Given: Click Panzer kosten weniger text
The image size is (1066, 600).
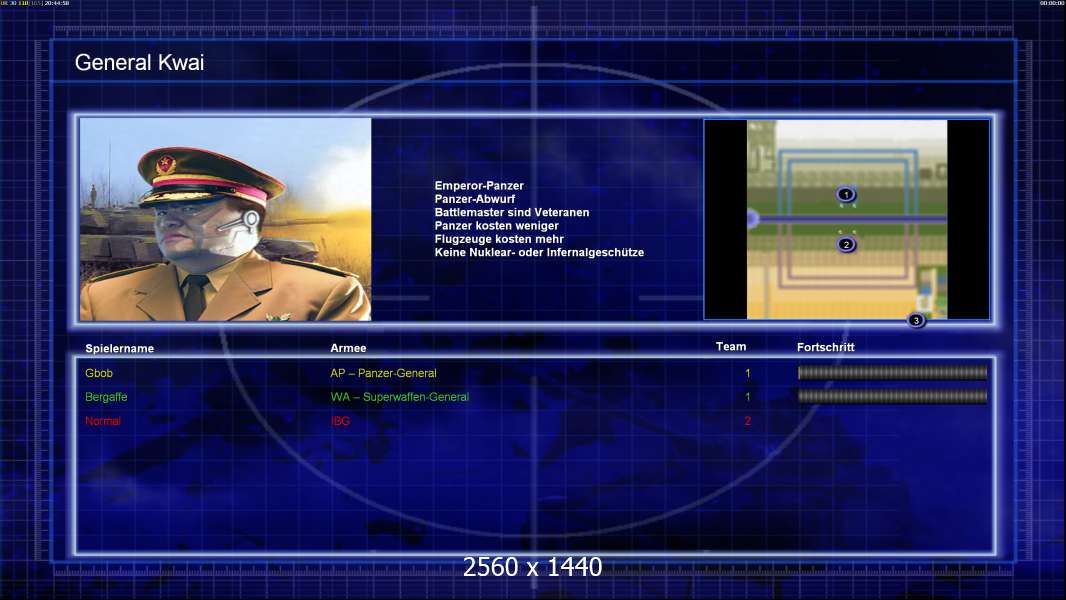Looking at the screenshot, I should [x=496, y=226].
